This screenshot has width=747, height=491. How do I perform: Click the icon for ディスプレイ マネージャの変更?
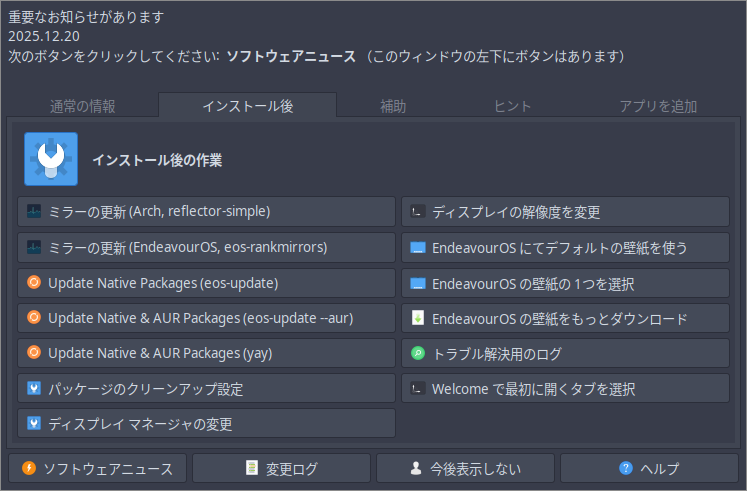click(x=34, y=423)
